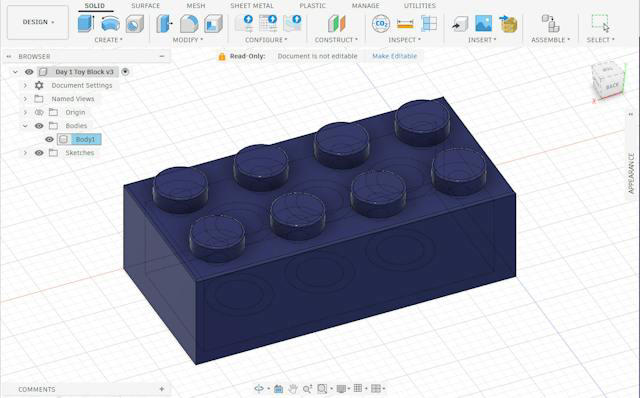Click the Zoom Window fit icon

[322, 389]
